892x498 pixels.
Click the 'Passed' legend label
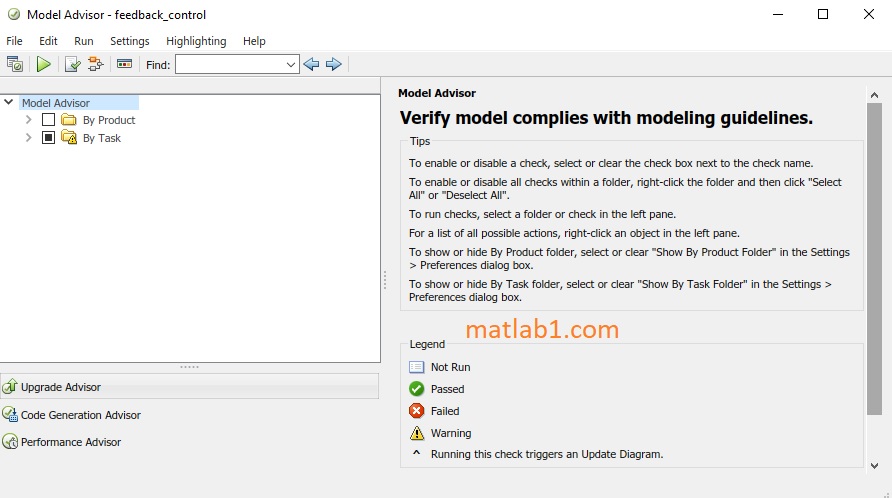point(447,389)
